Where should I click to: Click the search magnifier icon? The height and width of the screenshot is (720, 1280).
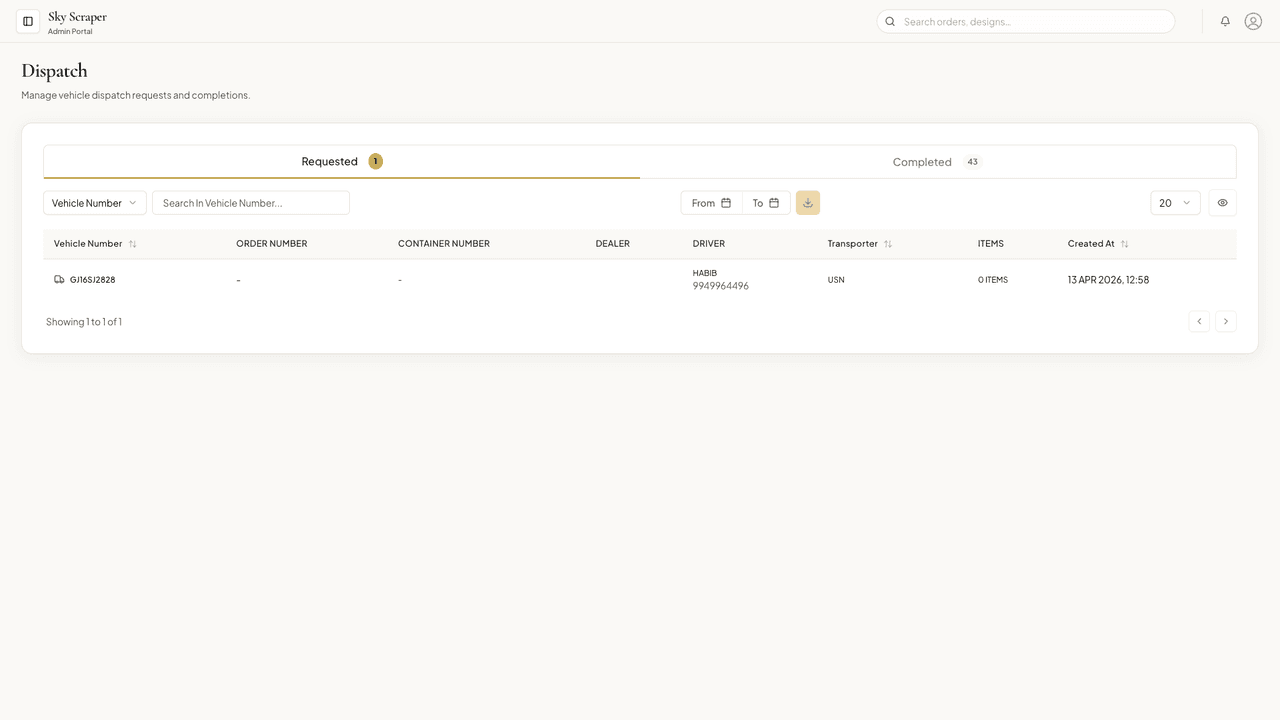click(890, 21)
